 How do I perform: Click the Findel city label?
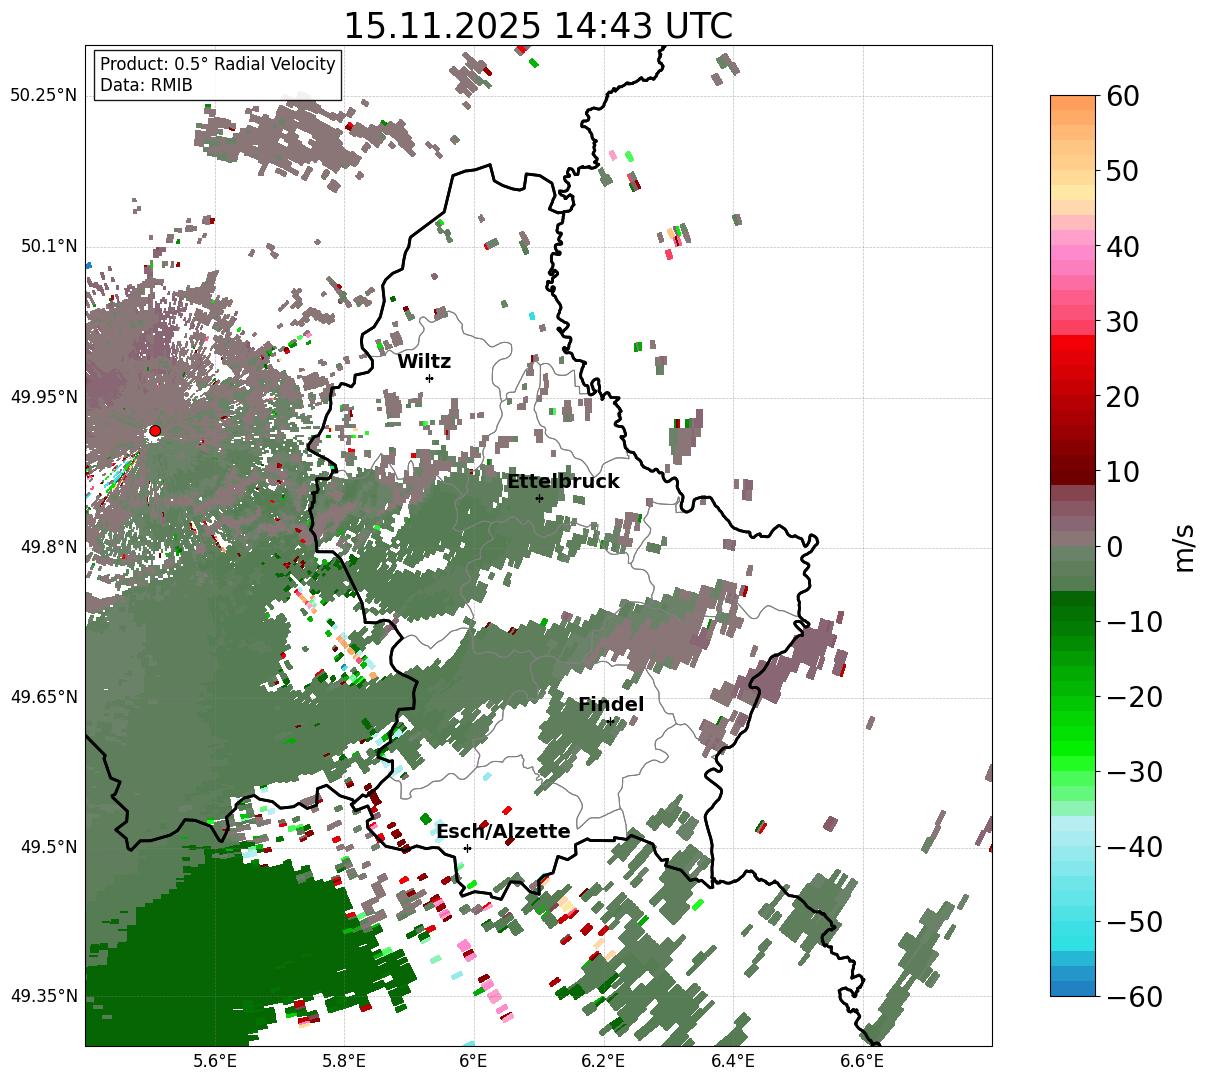pos(611,705)
